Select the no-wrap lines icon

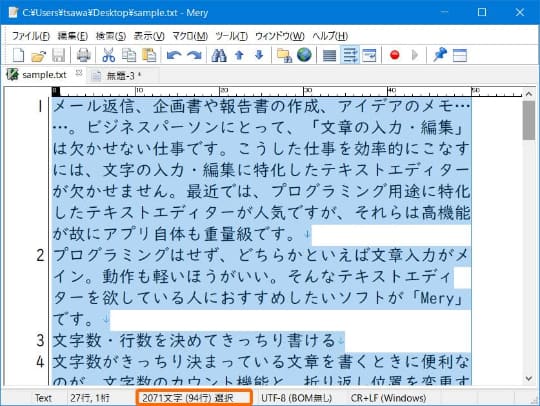(x=330, y=55)
